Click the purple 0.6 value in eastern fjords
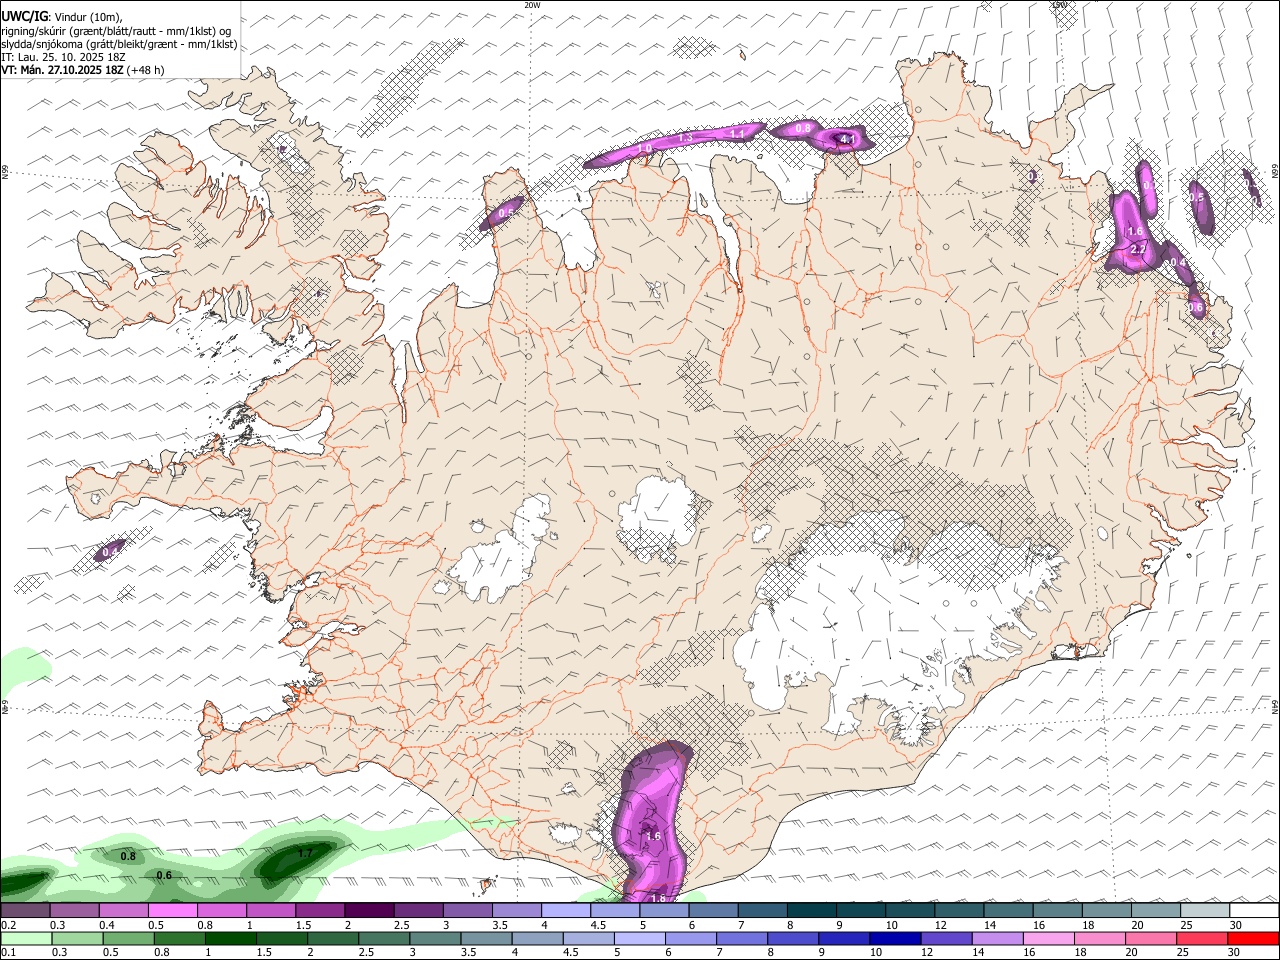This screenshot has height=960, width=1280. (1196, 308)
